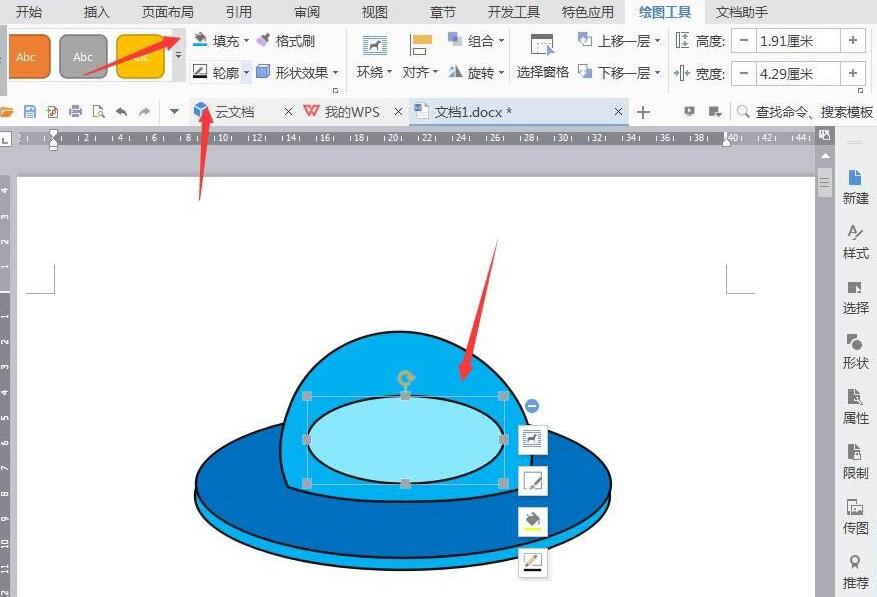The image size is (877, 597).
Task: Click the 高度 value field 1.91厘米
Action: [798, 41]
